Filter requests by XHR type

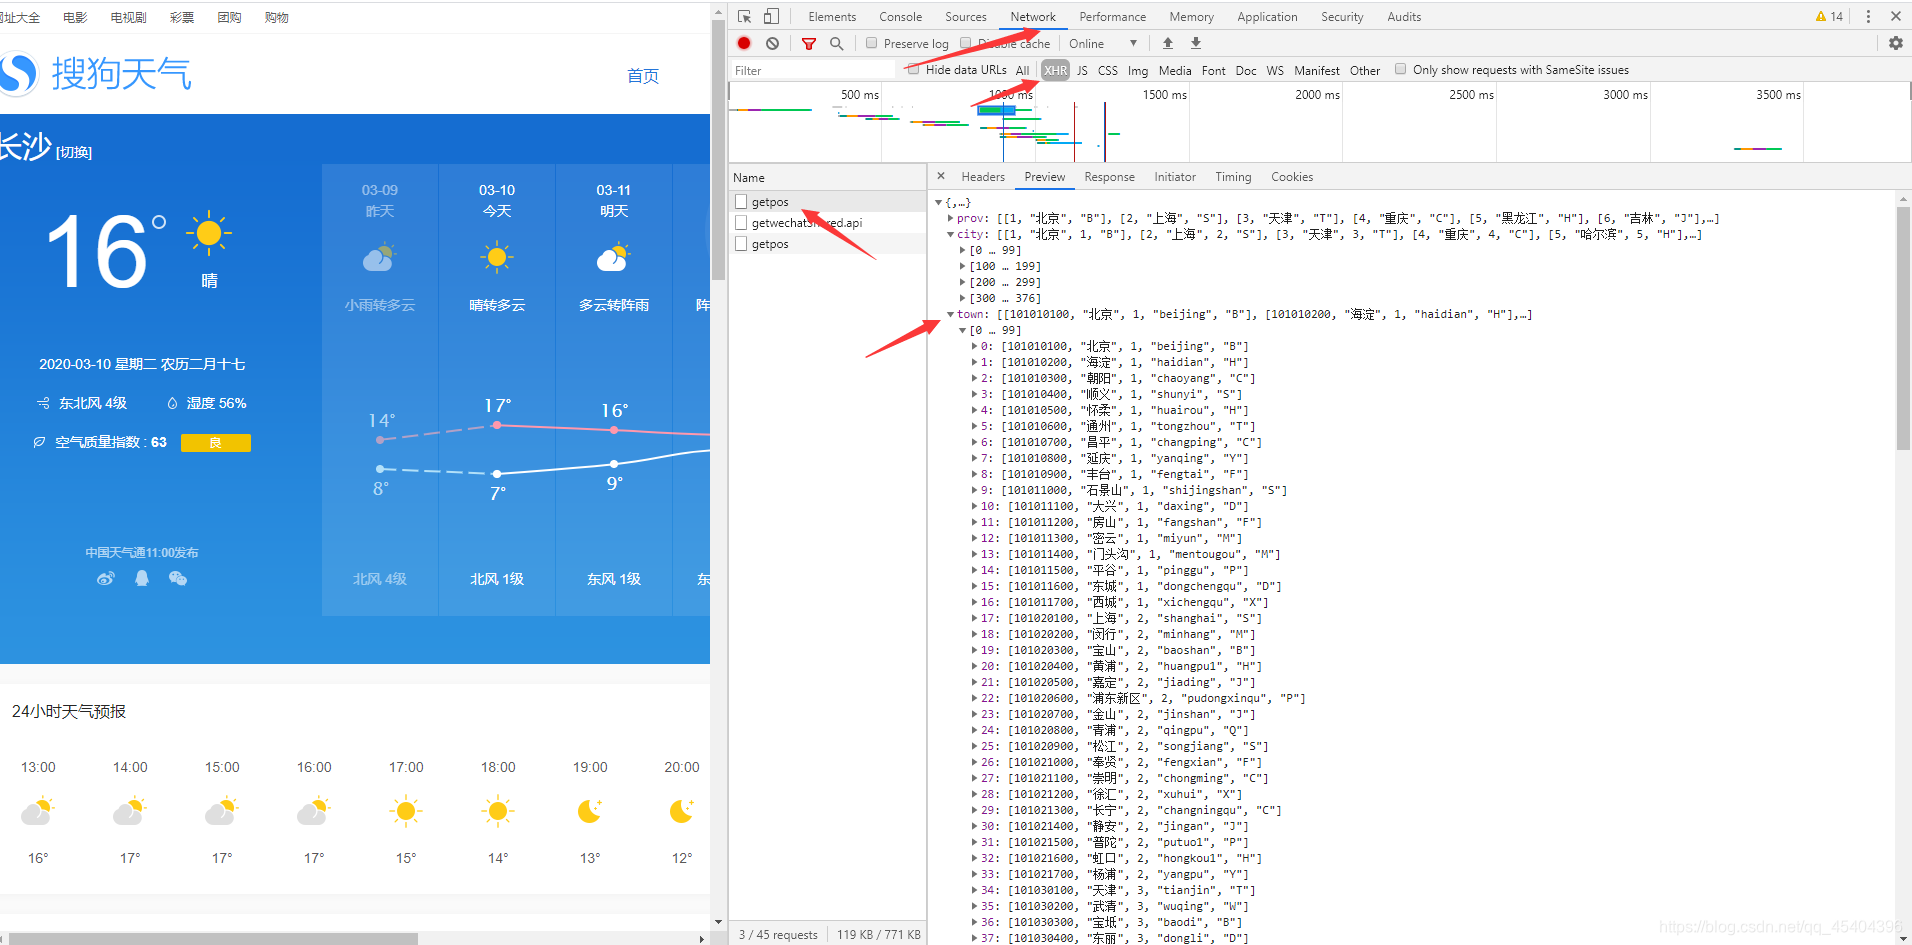pyautogui.click(x=1055, y=70)
